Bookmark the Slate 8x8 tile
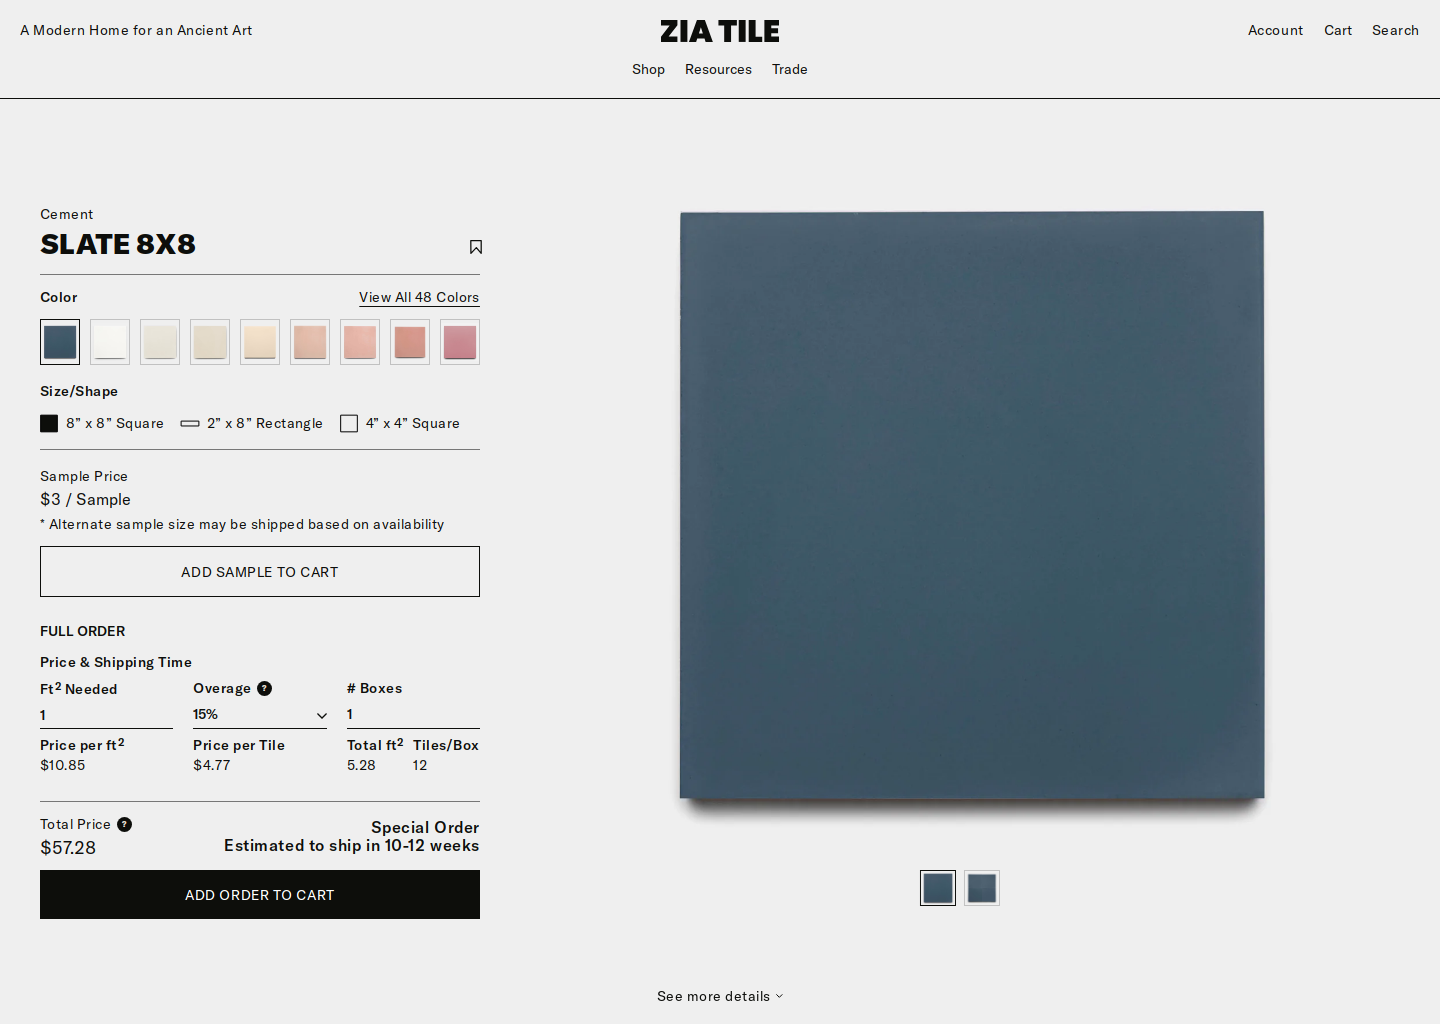The image size is (1440, 1024). click(x=476, y=247)
